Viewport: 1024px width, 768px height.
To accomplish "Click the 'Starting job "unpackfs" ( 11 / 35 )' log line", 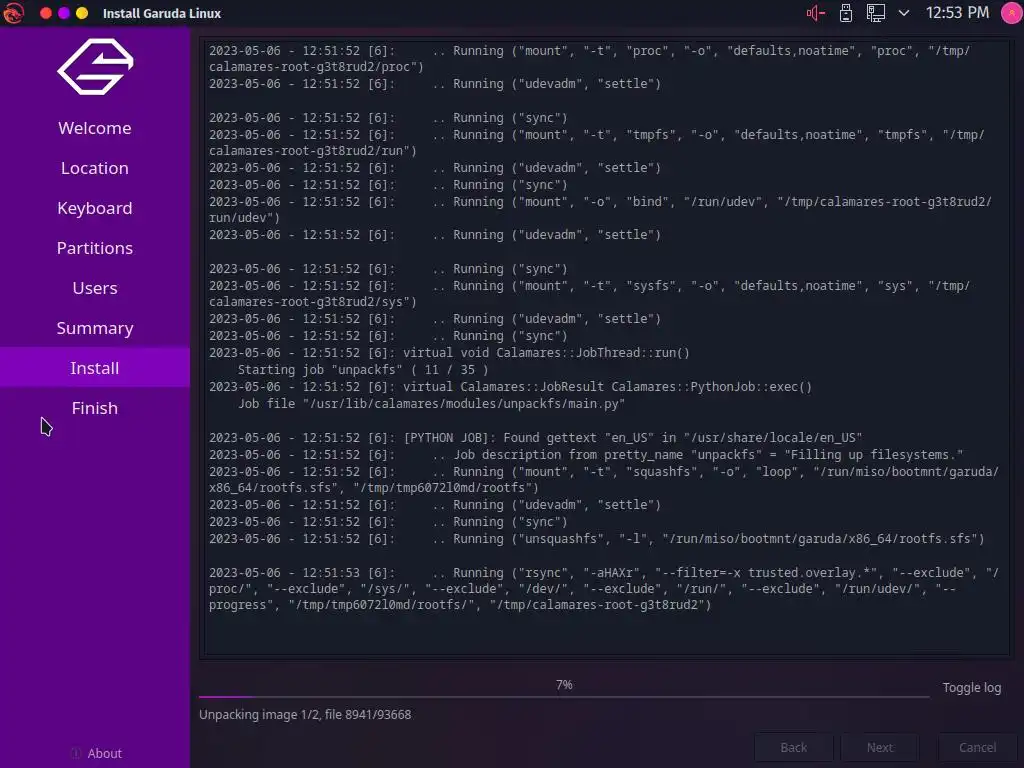I will 363,370.
